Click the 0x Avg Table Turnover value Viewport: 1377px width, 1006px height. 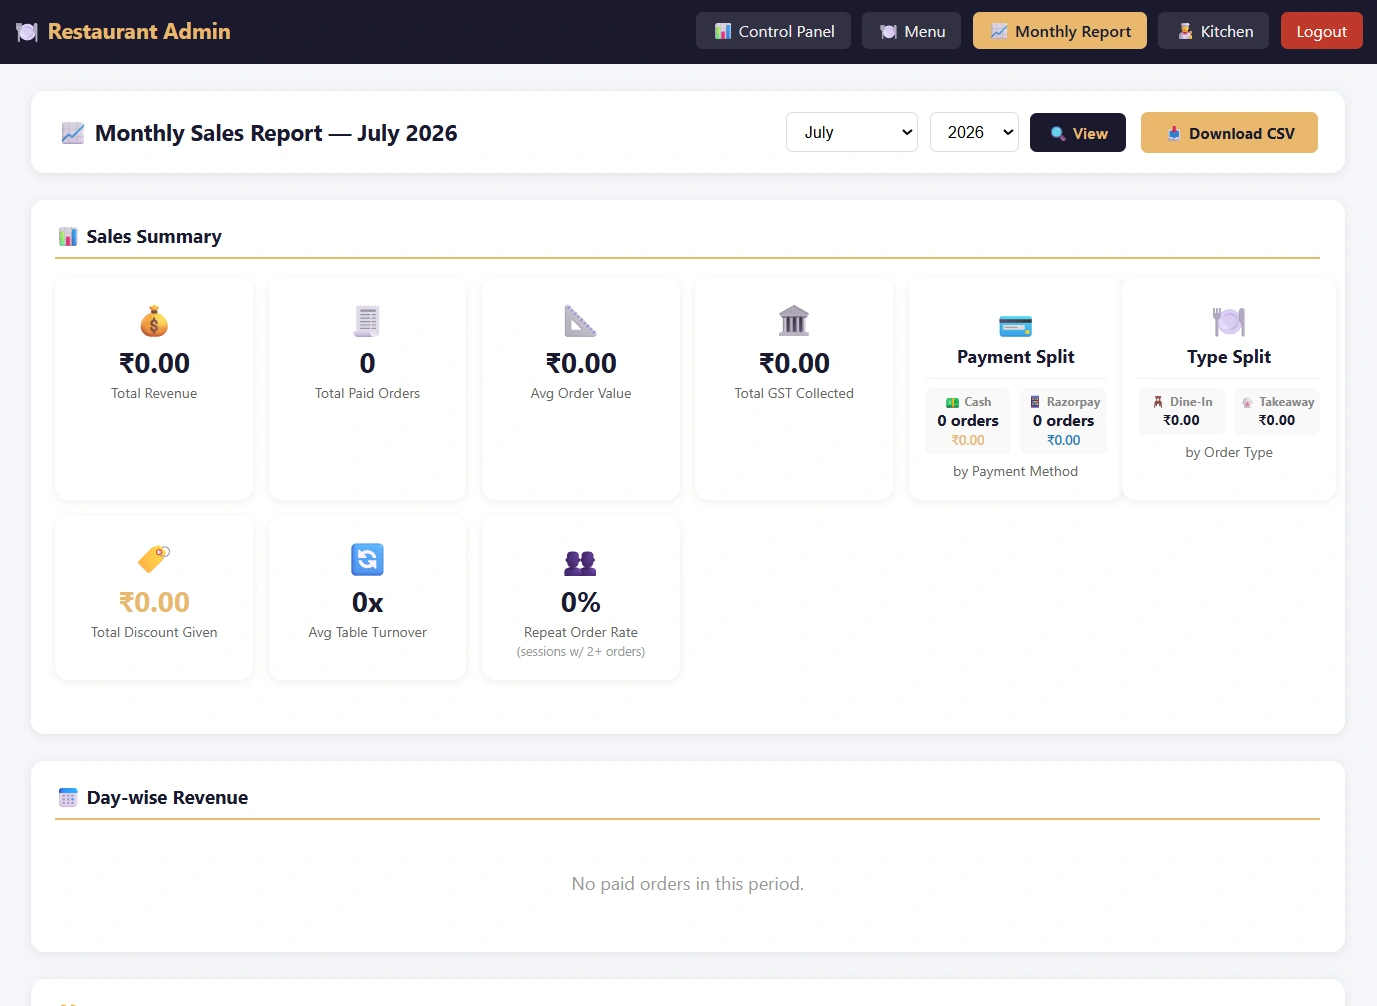click(367, 602)
